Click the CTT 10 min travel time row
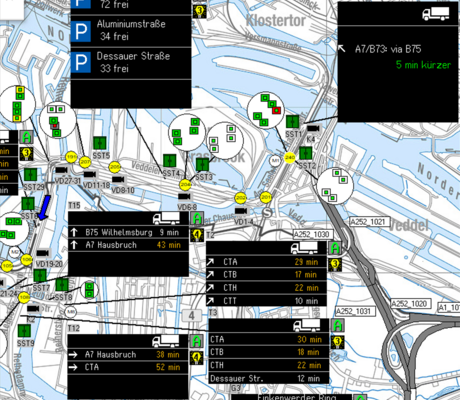460x400 pixels. [x=266, y=301]
